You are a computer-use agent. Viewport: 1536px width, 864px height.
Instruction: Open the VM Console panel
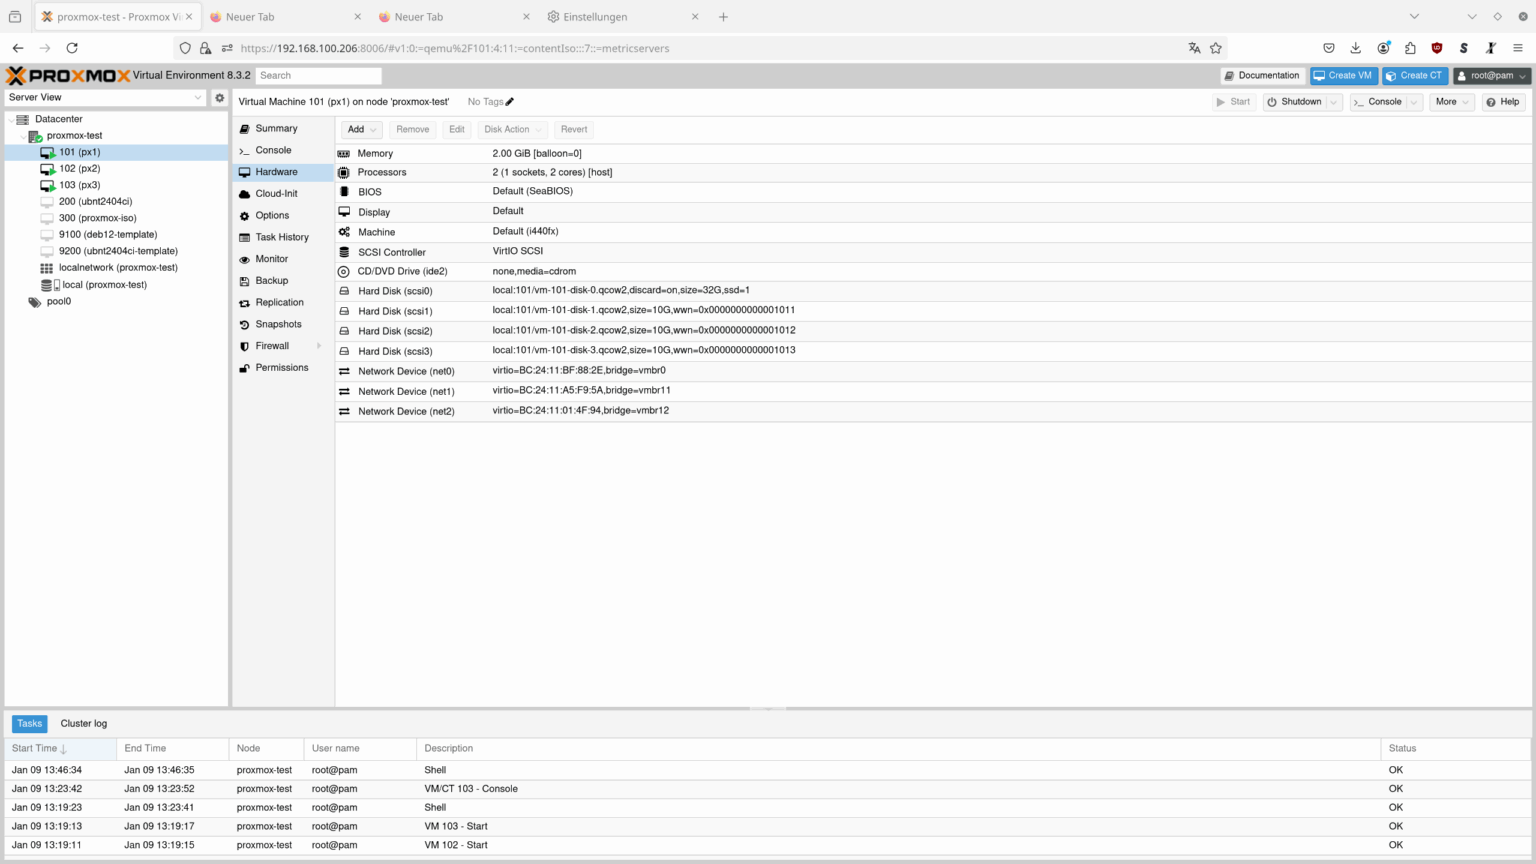[284, 150]
